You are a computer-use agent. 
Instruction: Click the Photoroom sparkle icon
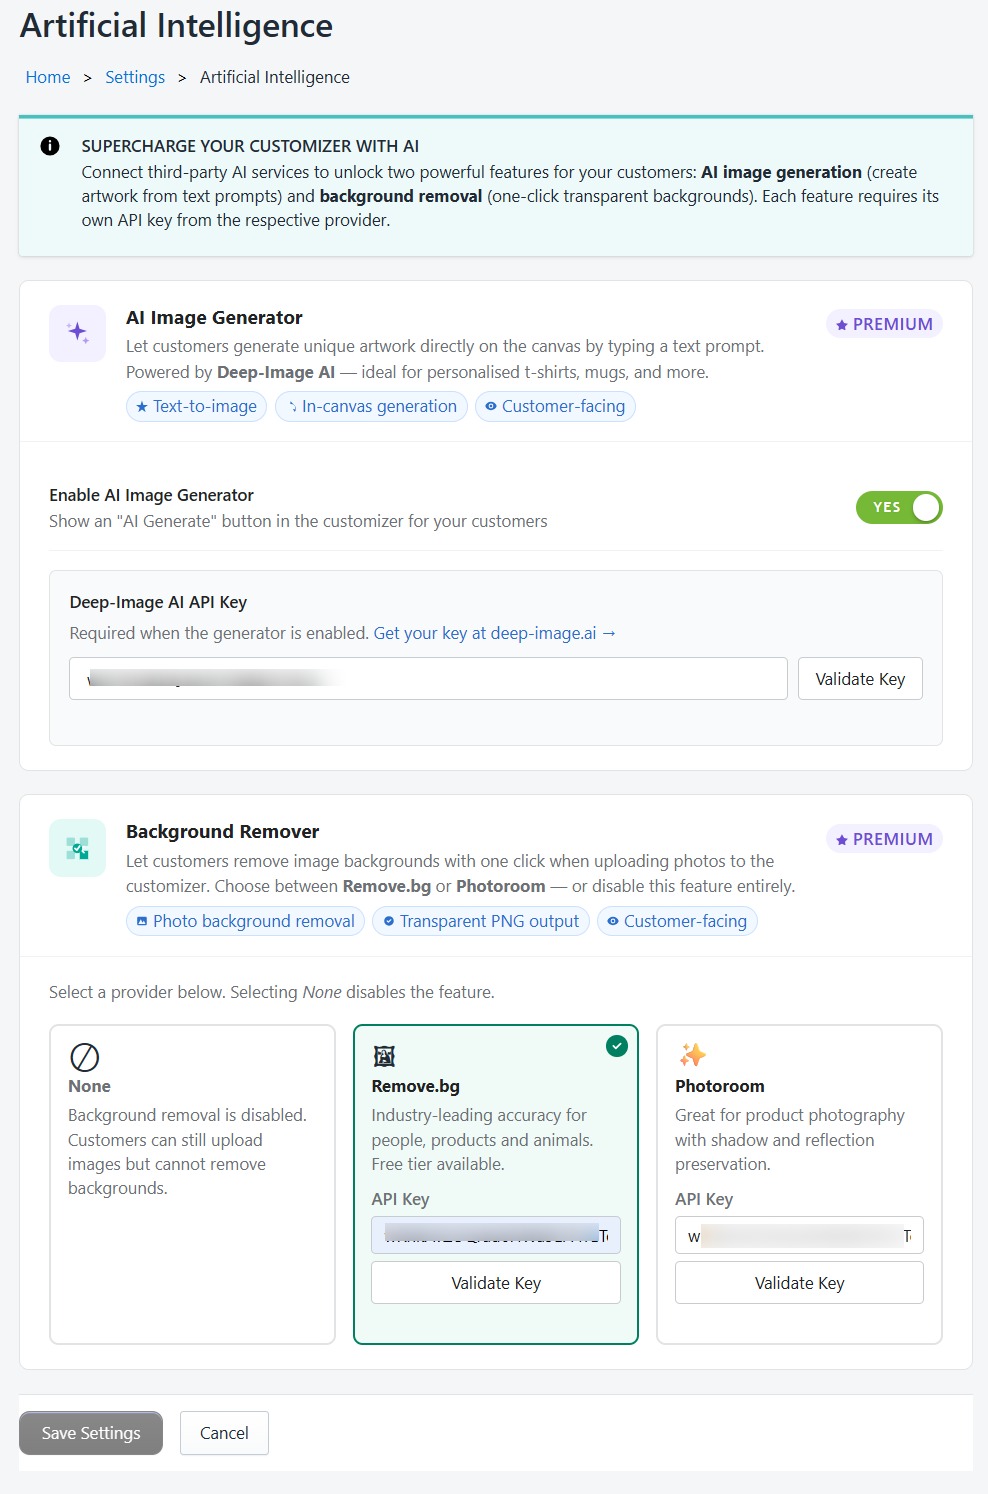(x=692, y=1055)
